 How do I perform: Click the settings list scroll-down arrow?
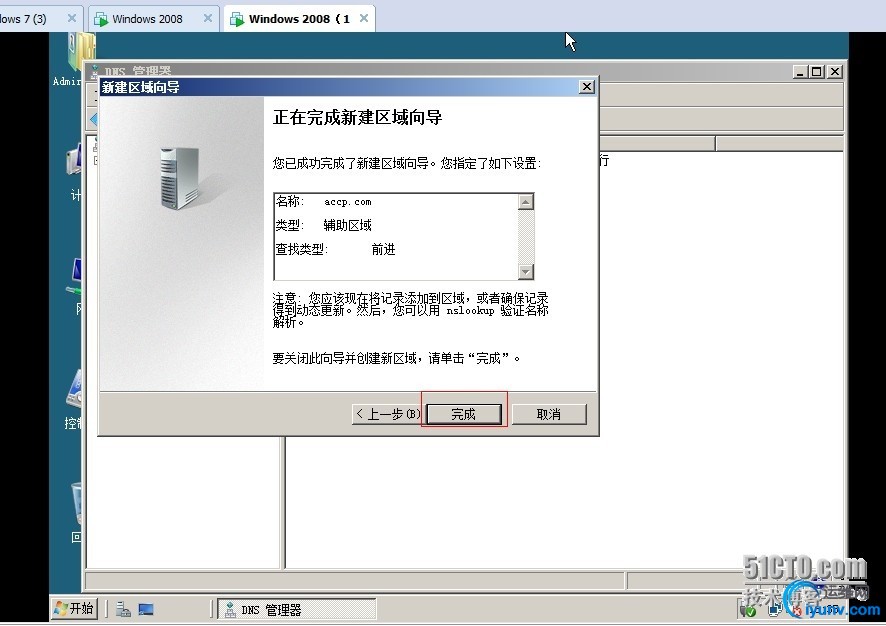tap(525, 271)
